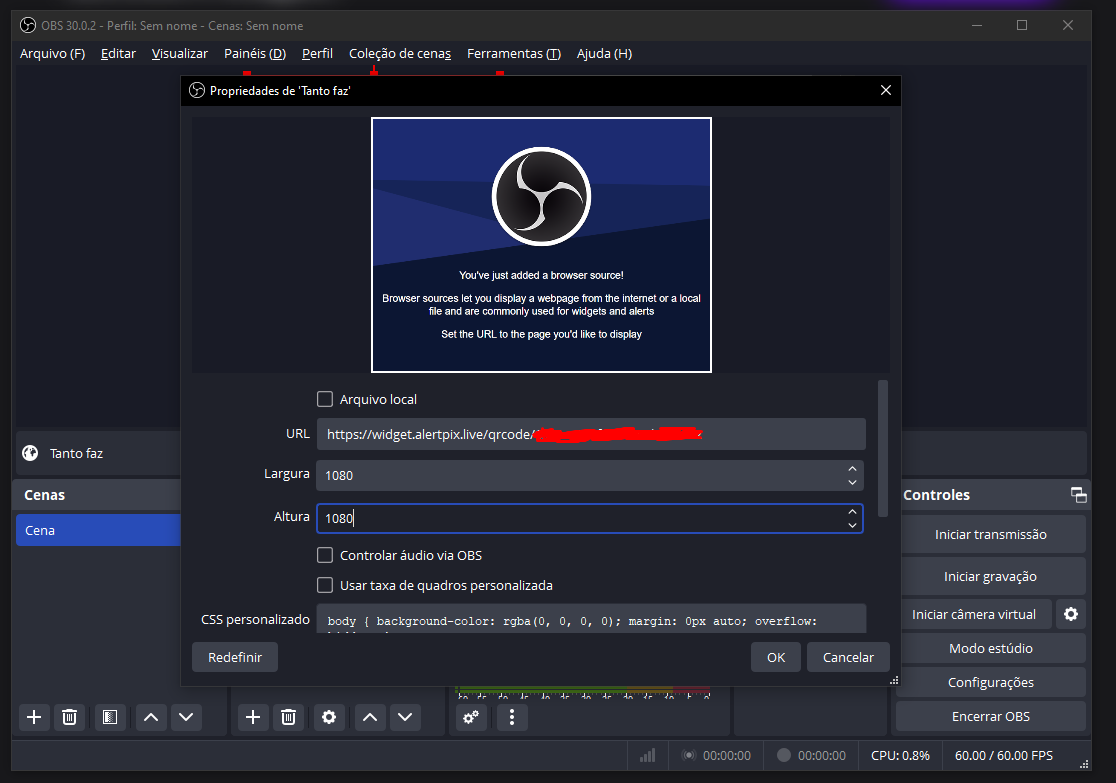Open the 'Ferramentas' menu
This screenshot has height=783, width=1116.
(513, 53)
